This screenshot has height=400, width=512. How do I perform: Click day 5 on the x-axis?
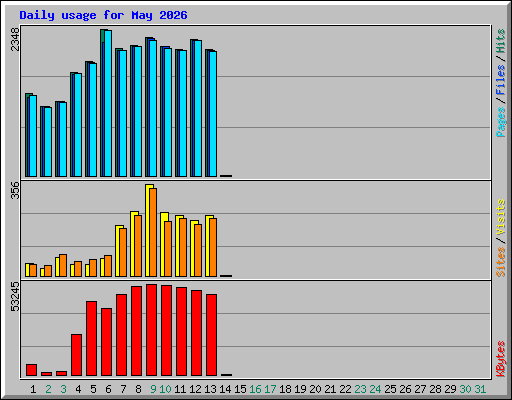(x=93, y=389)
